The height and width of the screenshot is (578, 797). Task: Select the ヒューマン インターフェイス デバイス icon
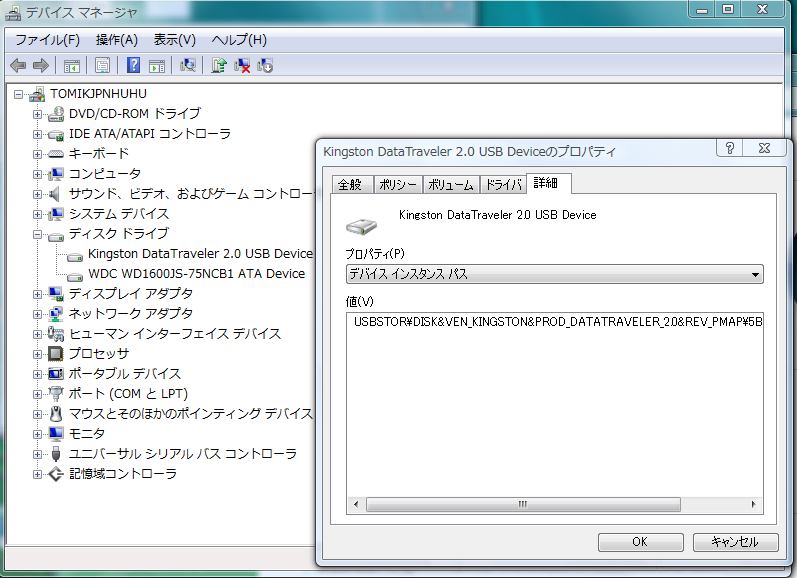(56, 334)
